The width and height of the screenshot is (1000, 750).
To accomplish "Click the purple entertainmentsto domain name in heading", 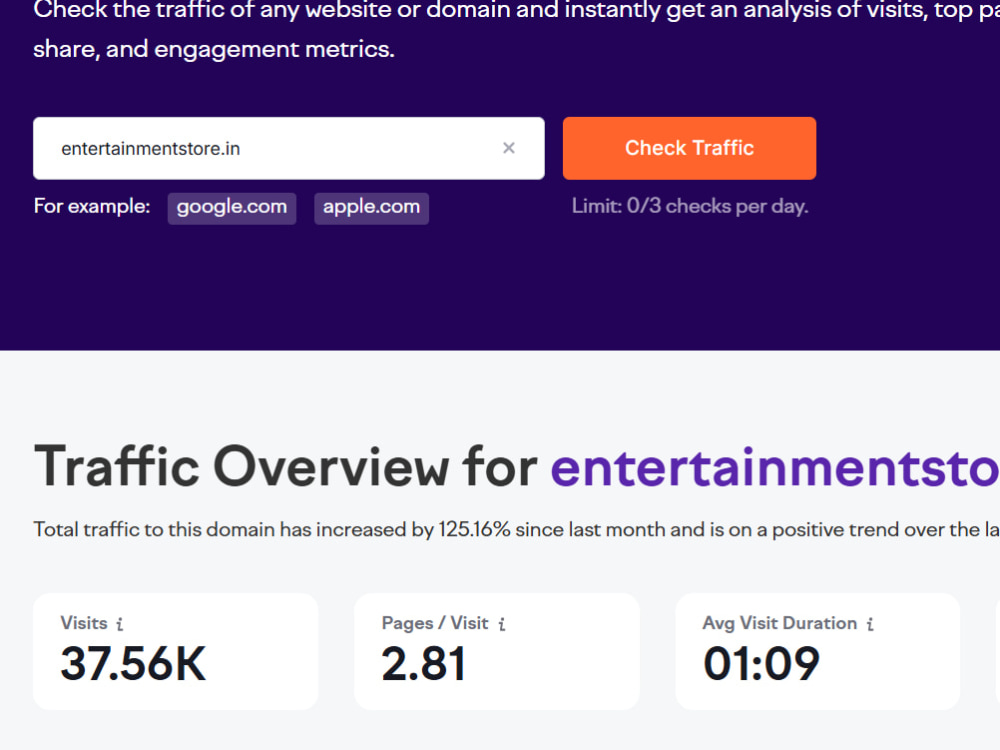I will pos(775,467).
